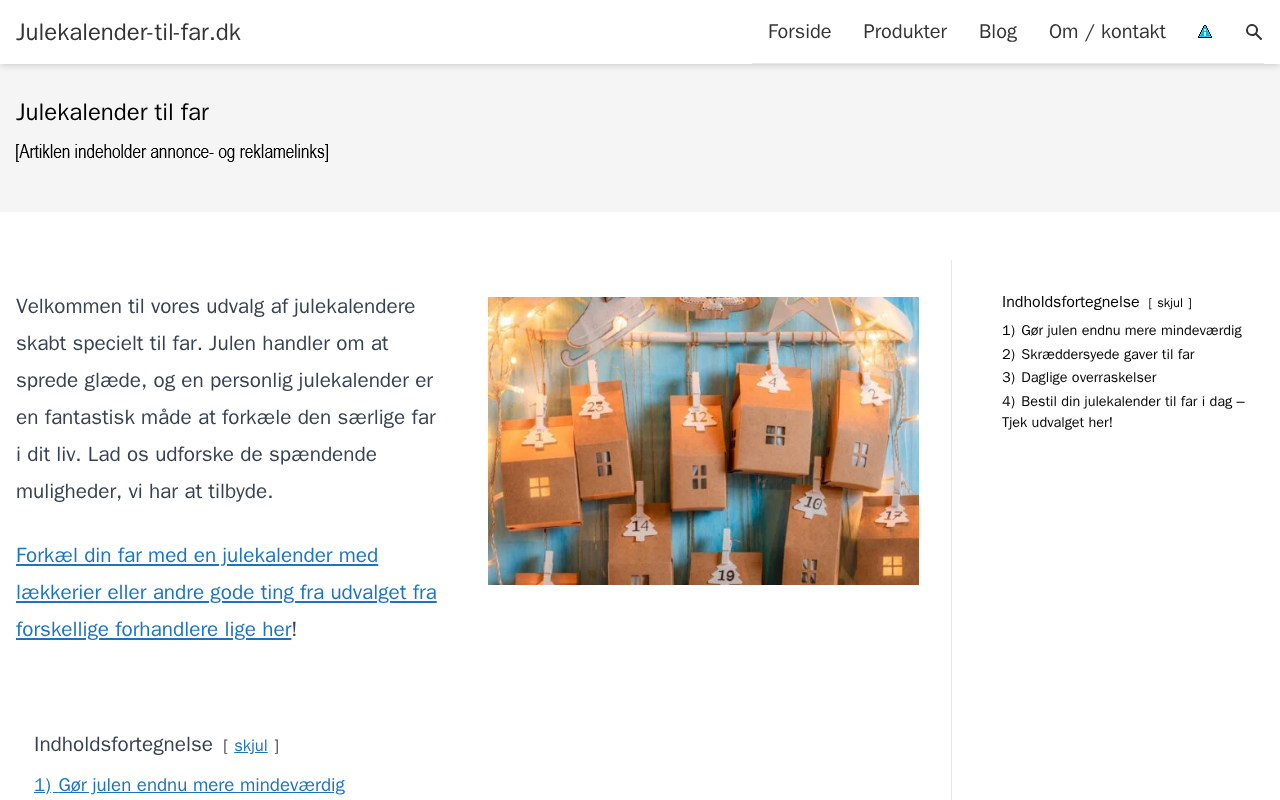Open the main list item 1) Gør julen endnu mere mindeværdig
Viewport: 1280px width, 800px height.
(x=189, y=785)
